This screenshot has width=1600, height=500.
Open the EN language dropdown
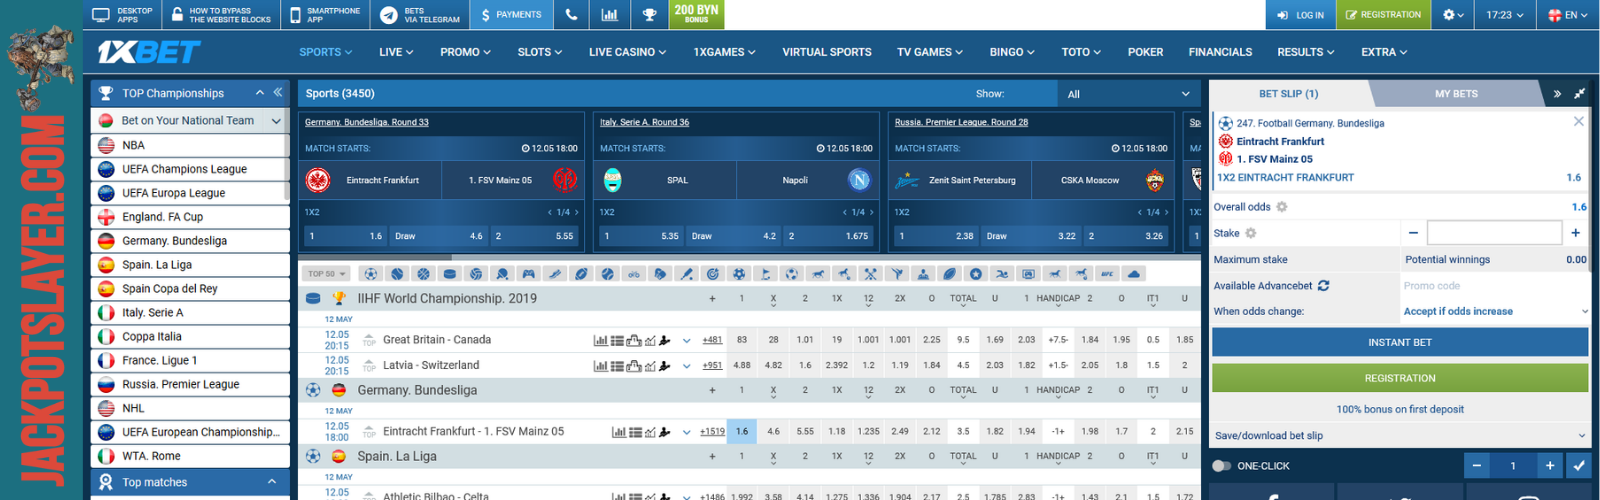(1568, 15)
